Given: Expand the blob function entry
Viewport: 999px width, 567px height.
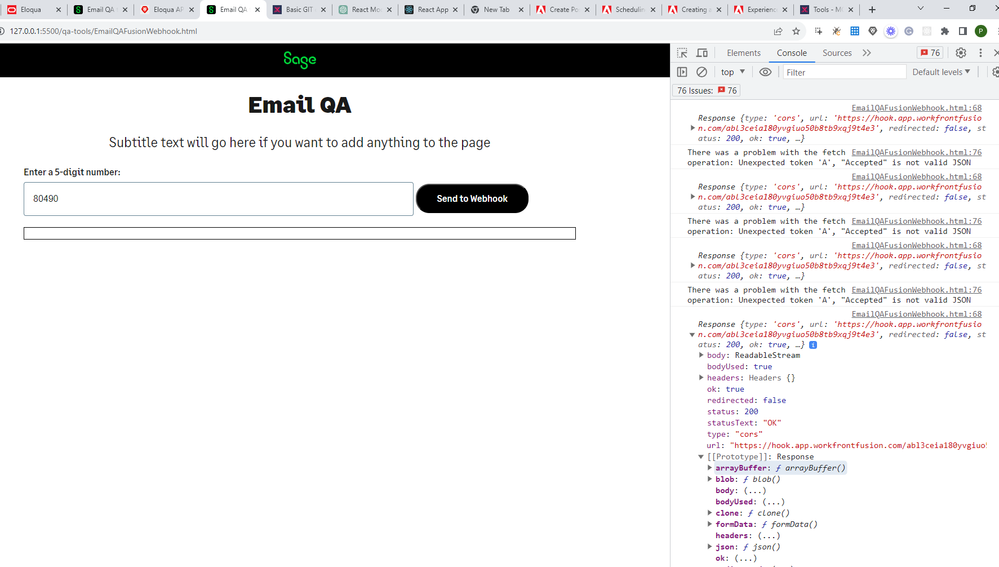Looking at the screenshot, I should tap(710, 479).
